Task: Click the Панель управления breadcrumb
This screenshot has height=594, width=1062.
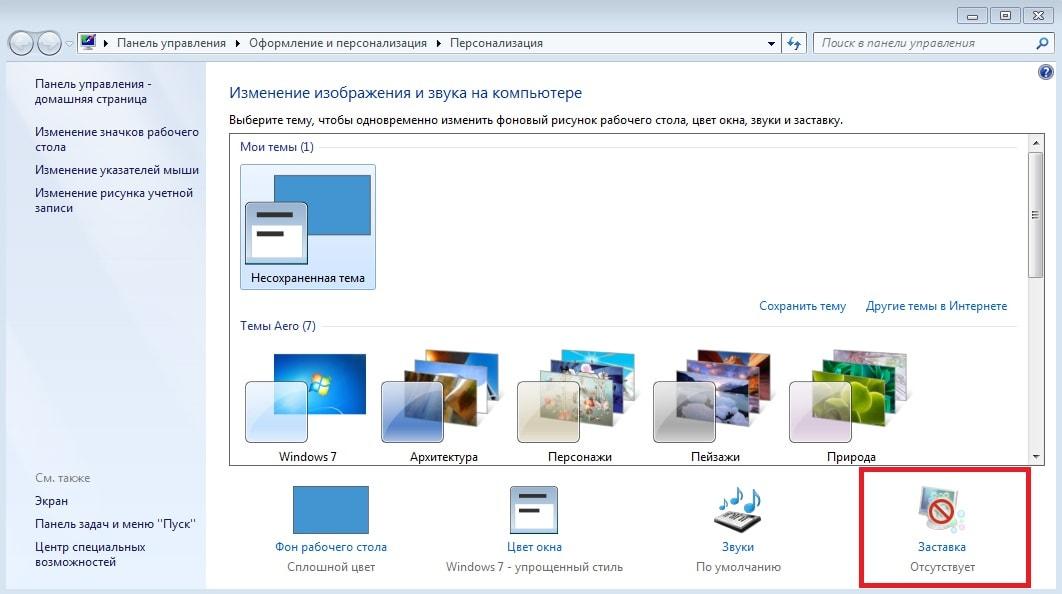Action: point(171,43)
